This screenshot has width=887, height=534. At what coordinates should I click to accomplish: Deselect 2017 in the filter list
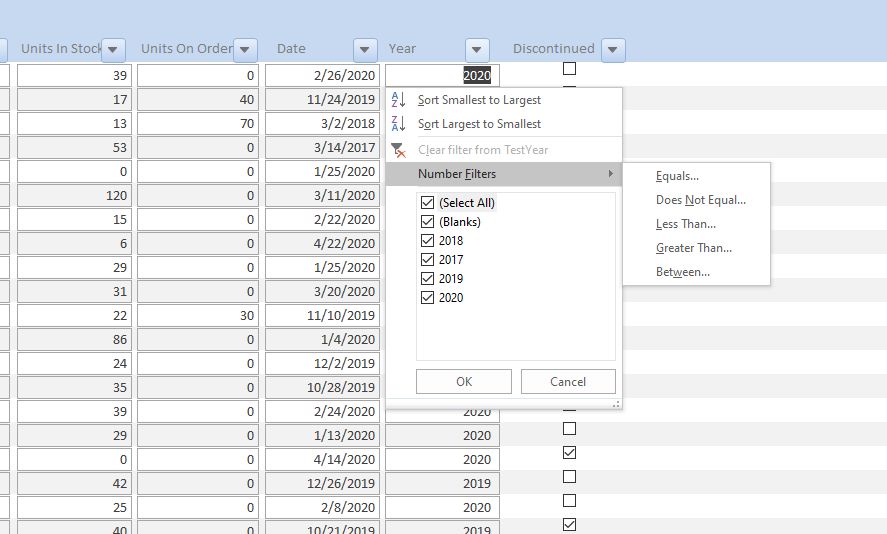click(428, 260)
